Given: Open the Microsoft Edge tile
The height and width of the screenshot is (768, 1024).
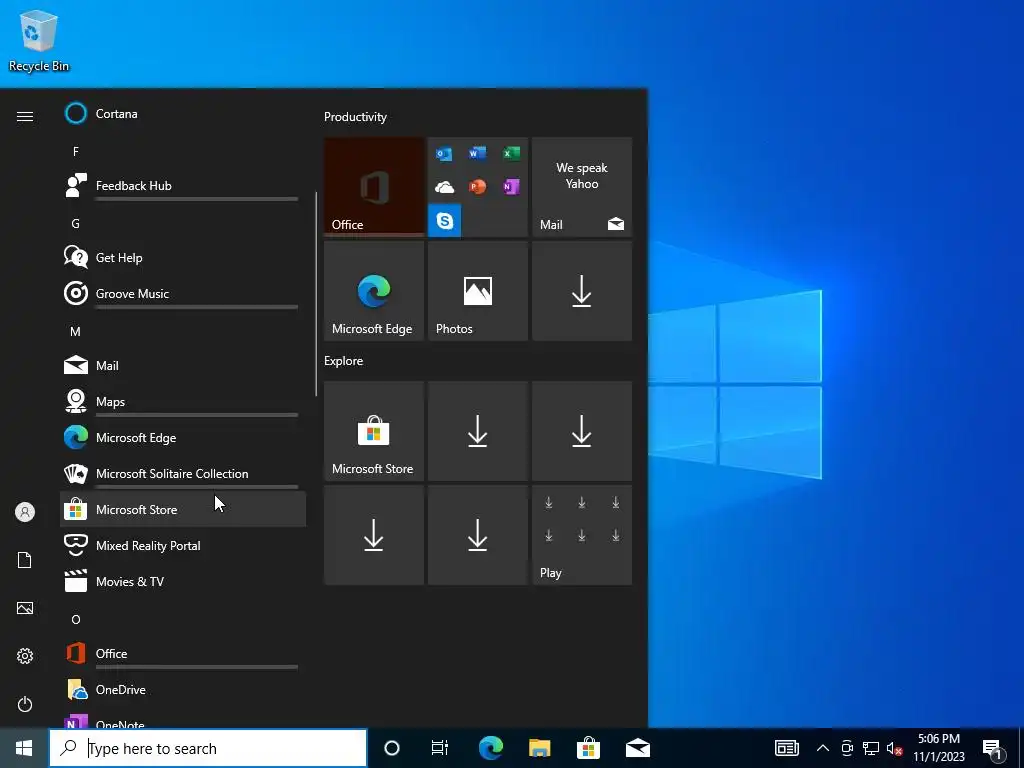Looking at the screenshot, I should click(x=374, y=291).
